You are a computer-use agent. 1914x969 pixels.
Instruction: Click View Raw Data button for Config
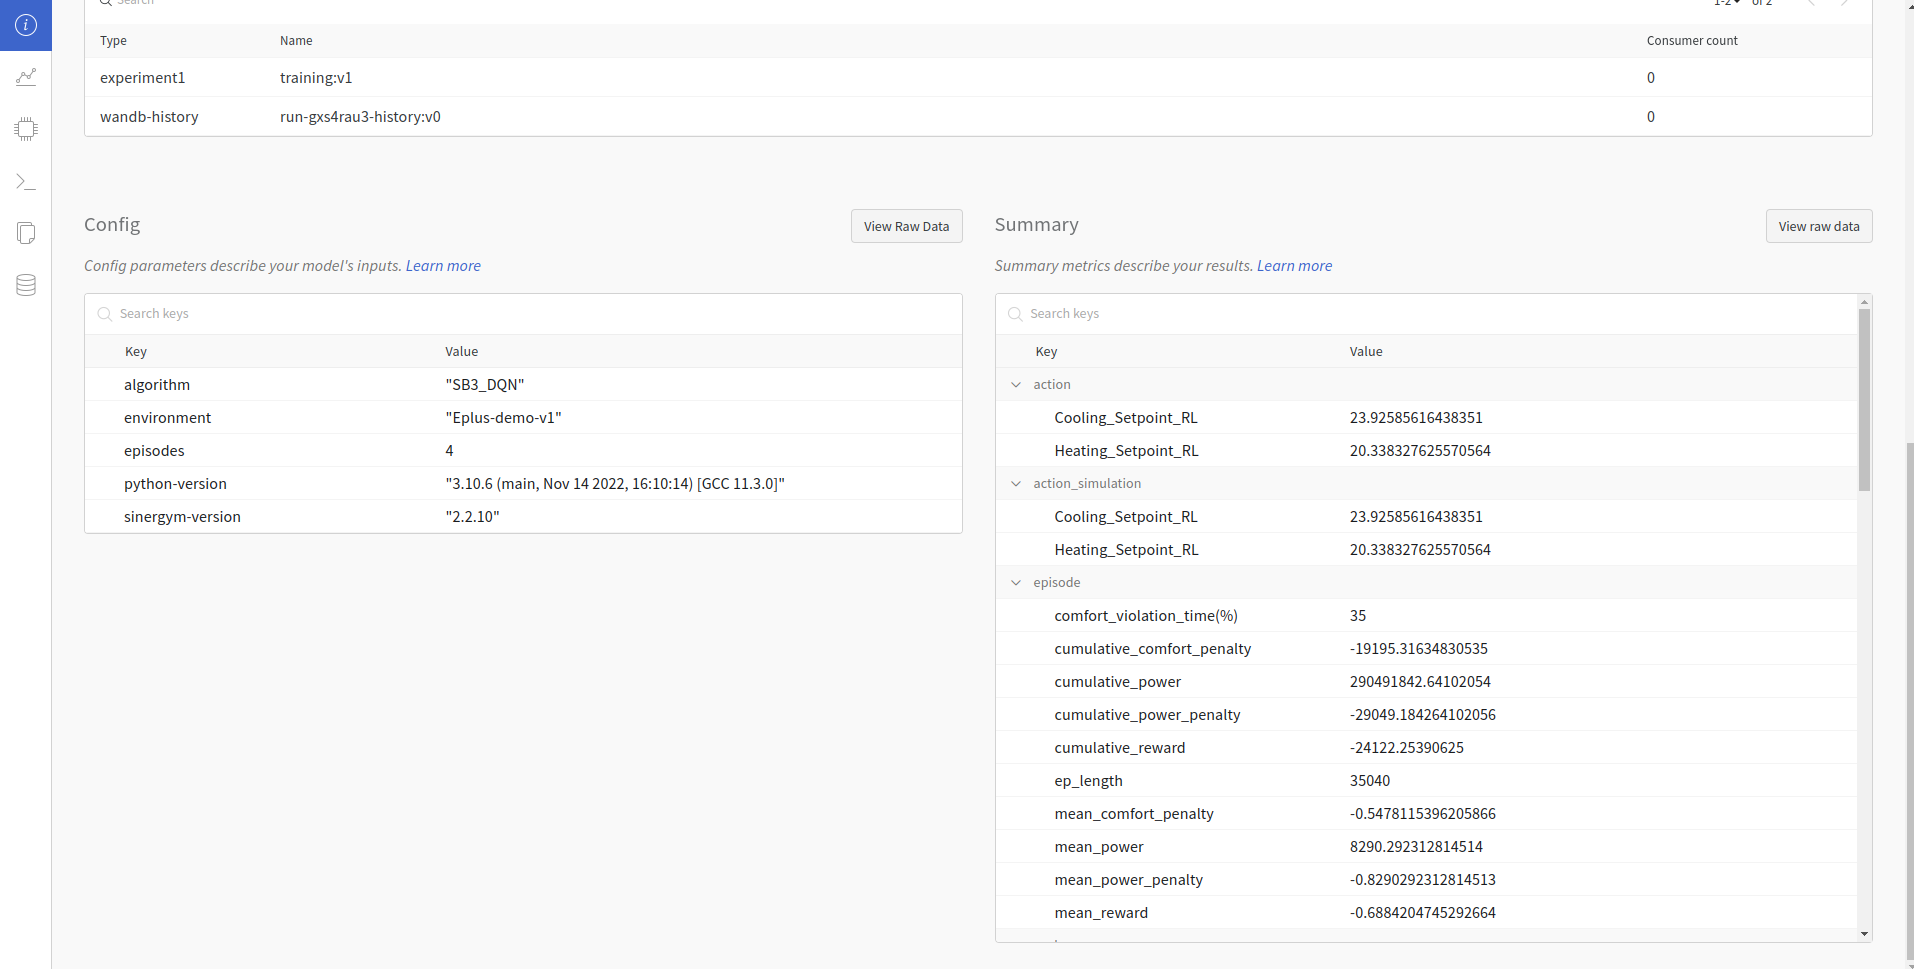[x=907, y=226]
